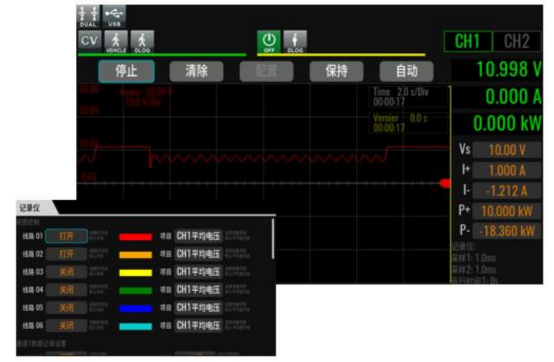The width and height of the screenshot is (554, 362).
Task: Open line 04 CH1平均电压 item dropdown
Action: (x=199, y=290)
